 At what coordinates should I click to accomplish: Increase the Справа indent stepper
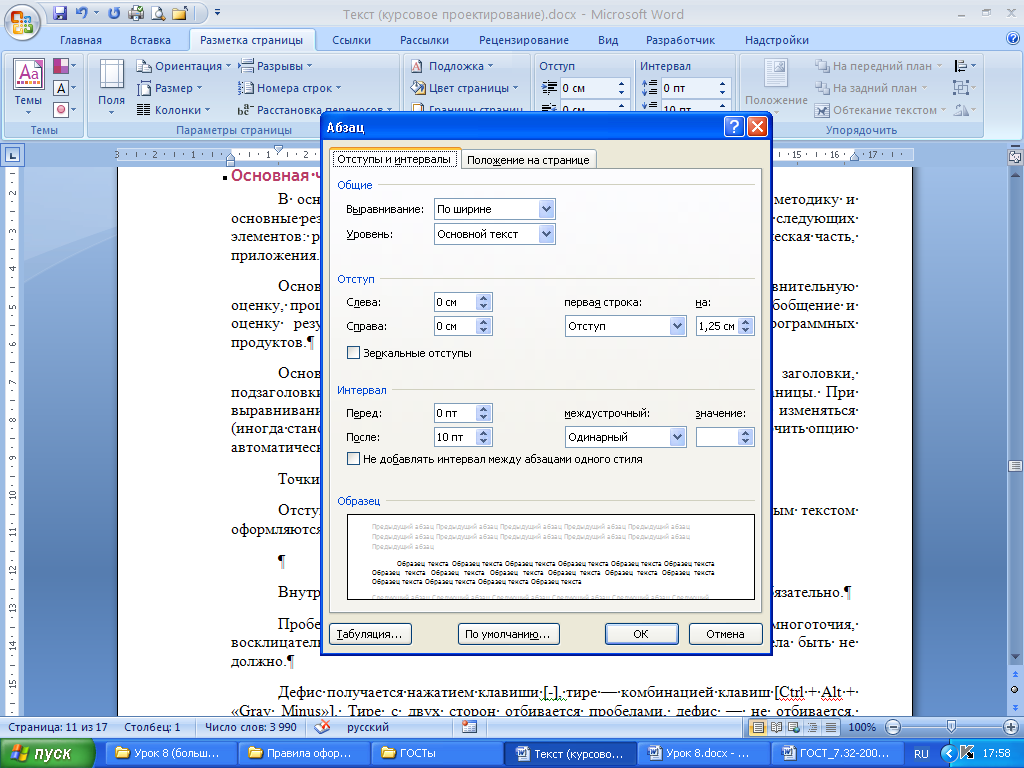[483, 321]
